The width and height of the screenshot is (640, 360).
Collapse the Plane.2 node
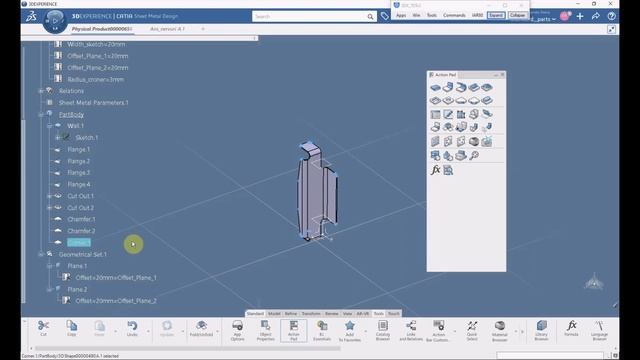coord(49,289)
